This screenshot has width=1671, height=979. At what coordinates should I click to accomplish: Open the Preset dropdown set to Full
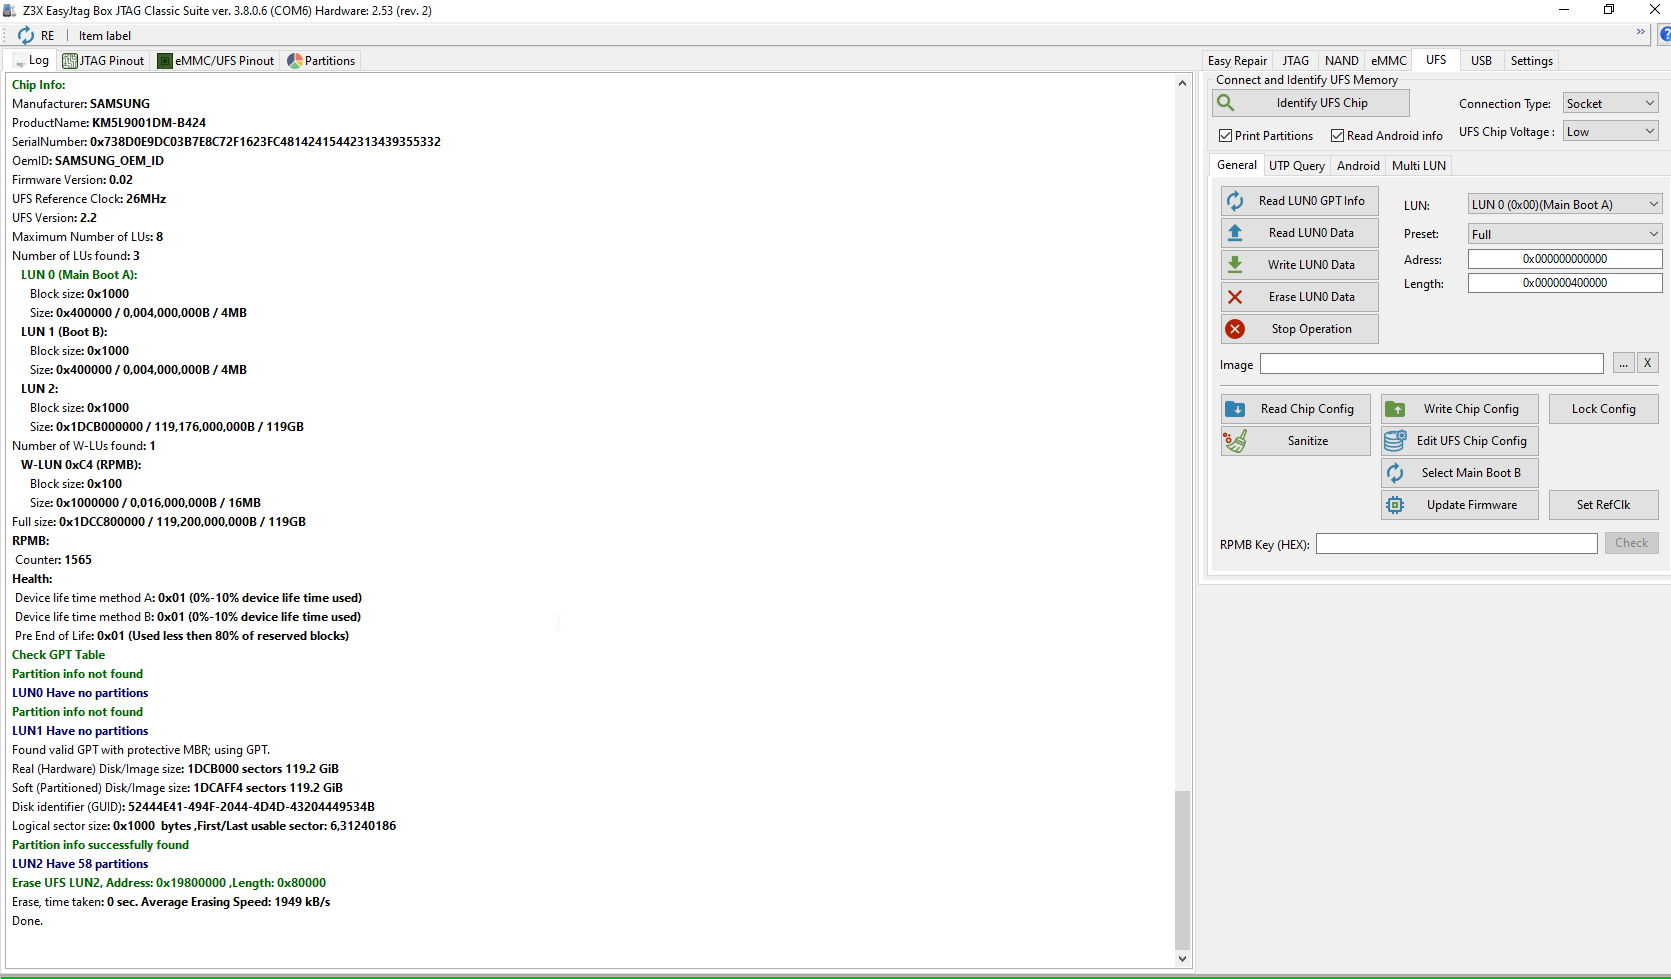click(1565, 234)
